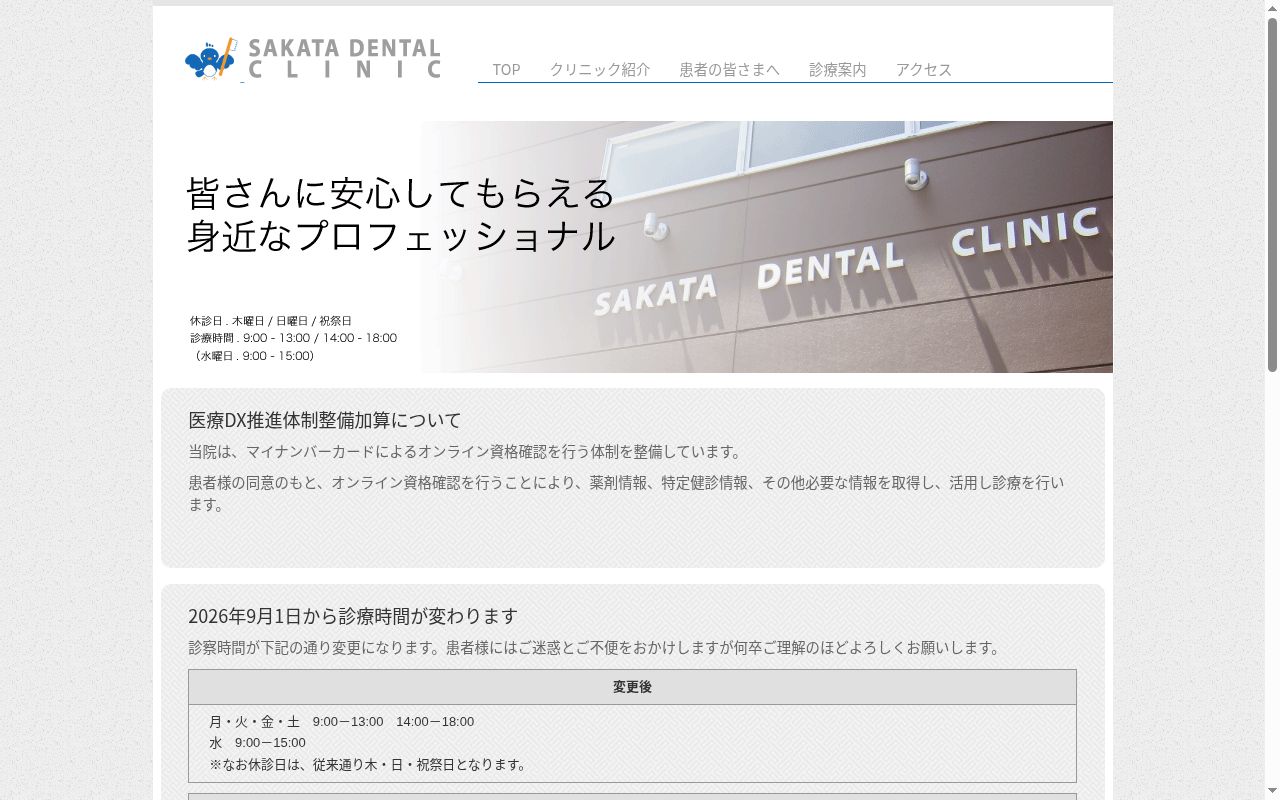Image resolution: width=1280 pixels, height=800 pixels.
Task: Click the sentence starting 当院は、マイナンバーカード
Action: pyautogui.click(x=467, y=451)
